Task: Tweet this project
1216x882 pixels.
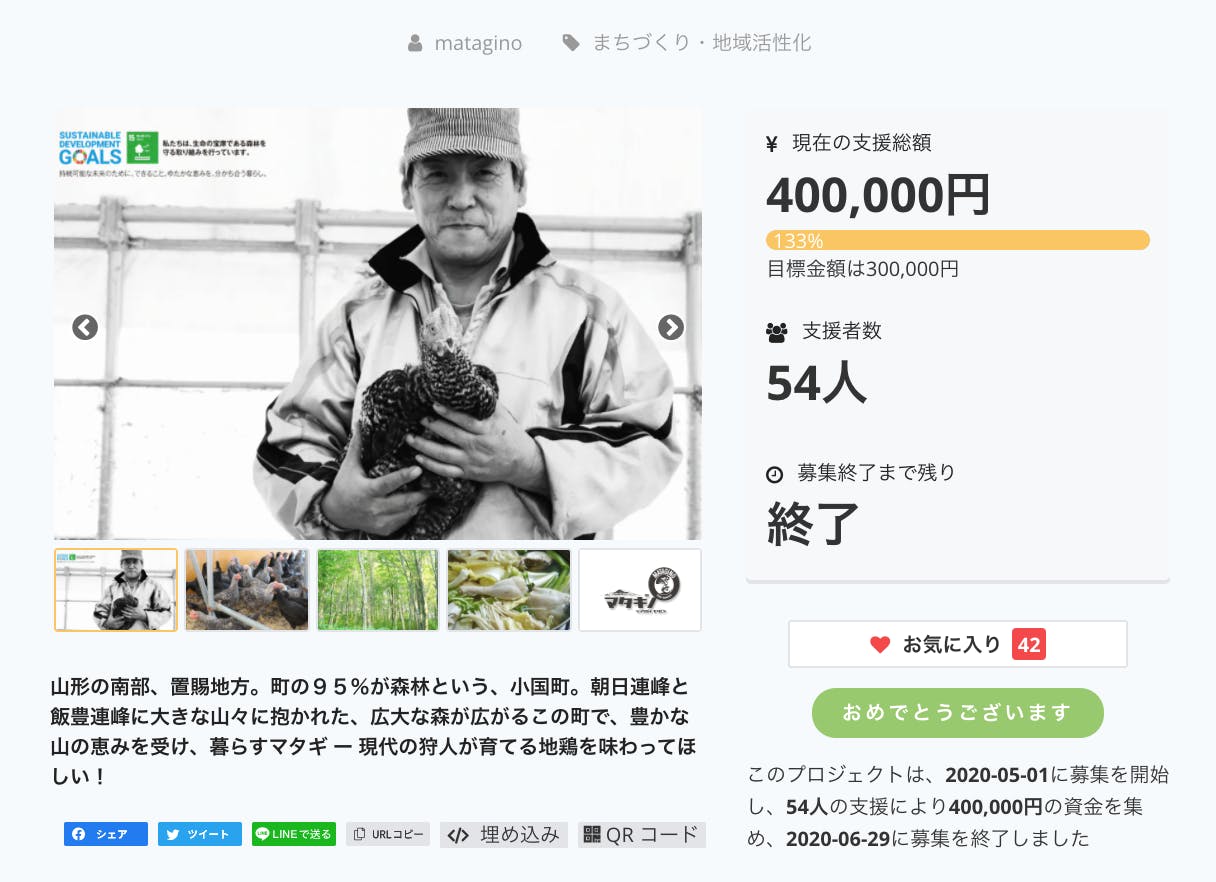Action: click(199, 834)
